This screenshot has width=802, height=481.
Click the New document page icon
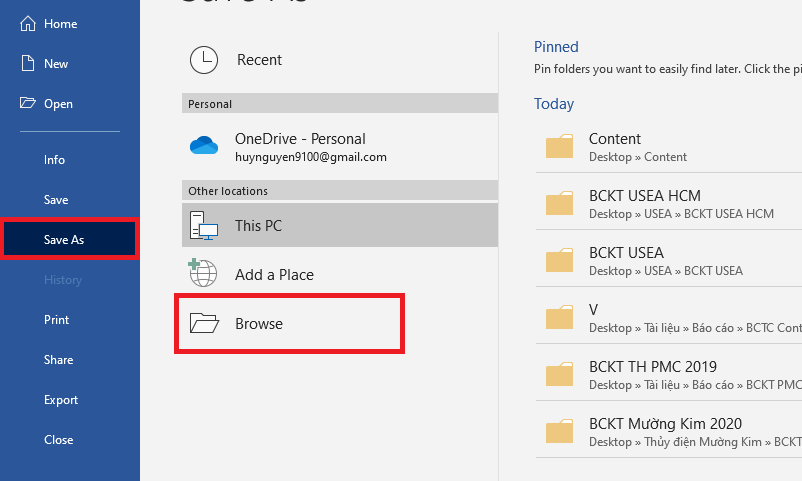pyautogui.click(x=28, y=63)
